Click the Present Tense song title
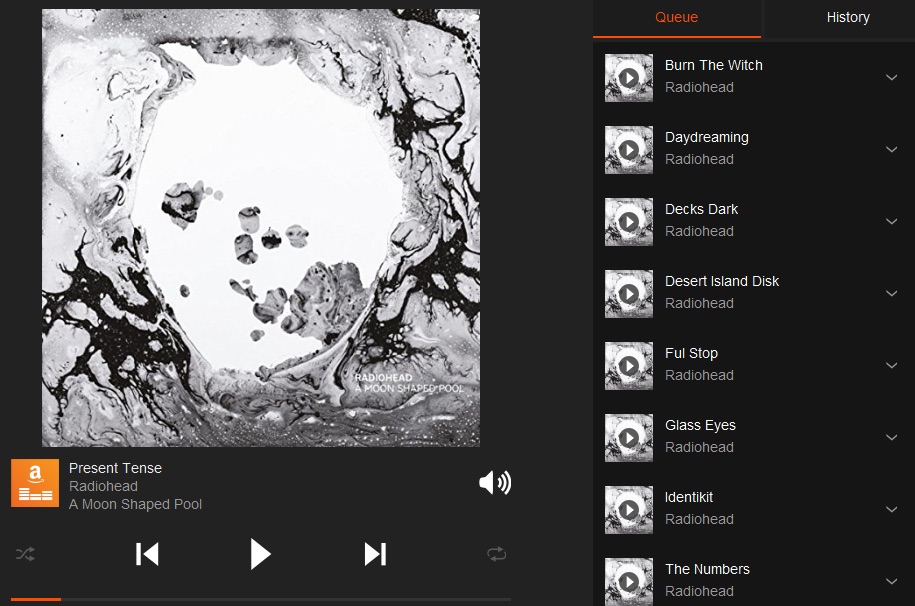 pos(115,468)
